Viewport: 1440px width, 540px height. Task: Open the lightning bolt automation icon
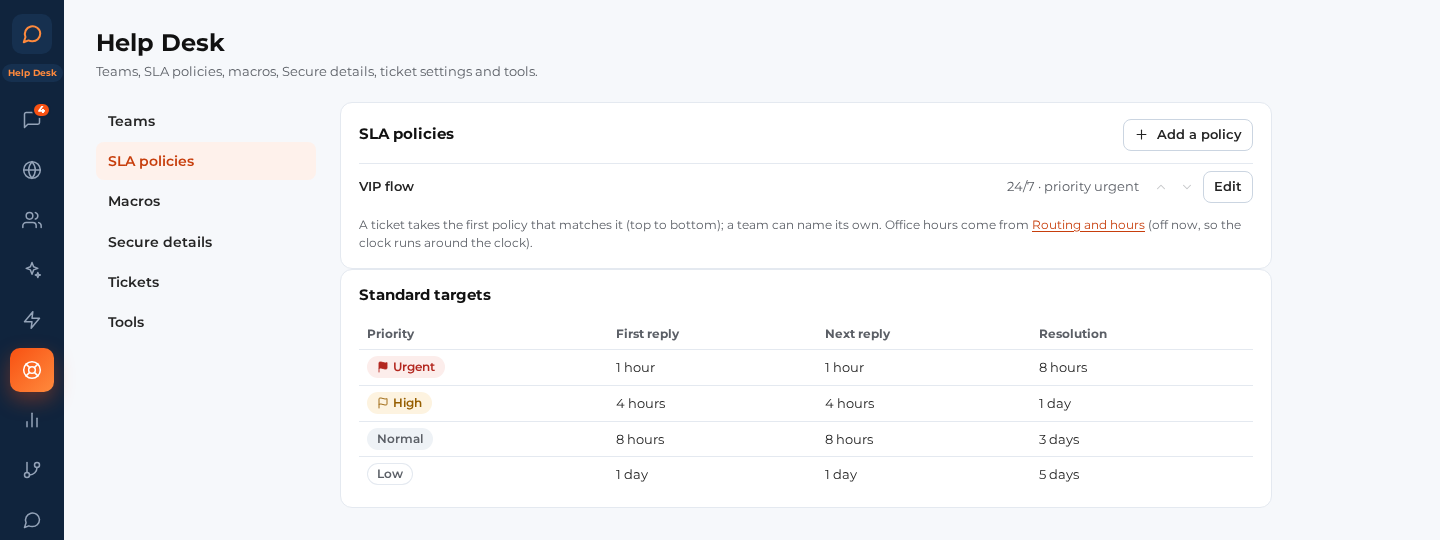pyautogui.click(x=32, y=320)
